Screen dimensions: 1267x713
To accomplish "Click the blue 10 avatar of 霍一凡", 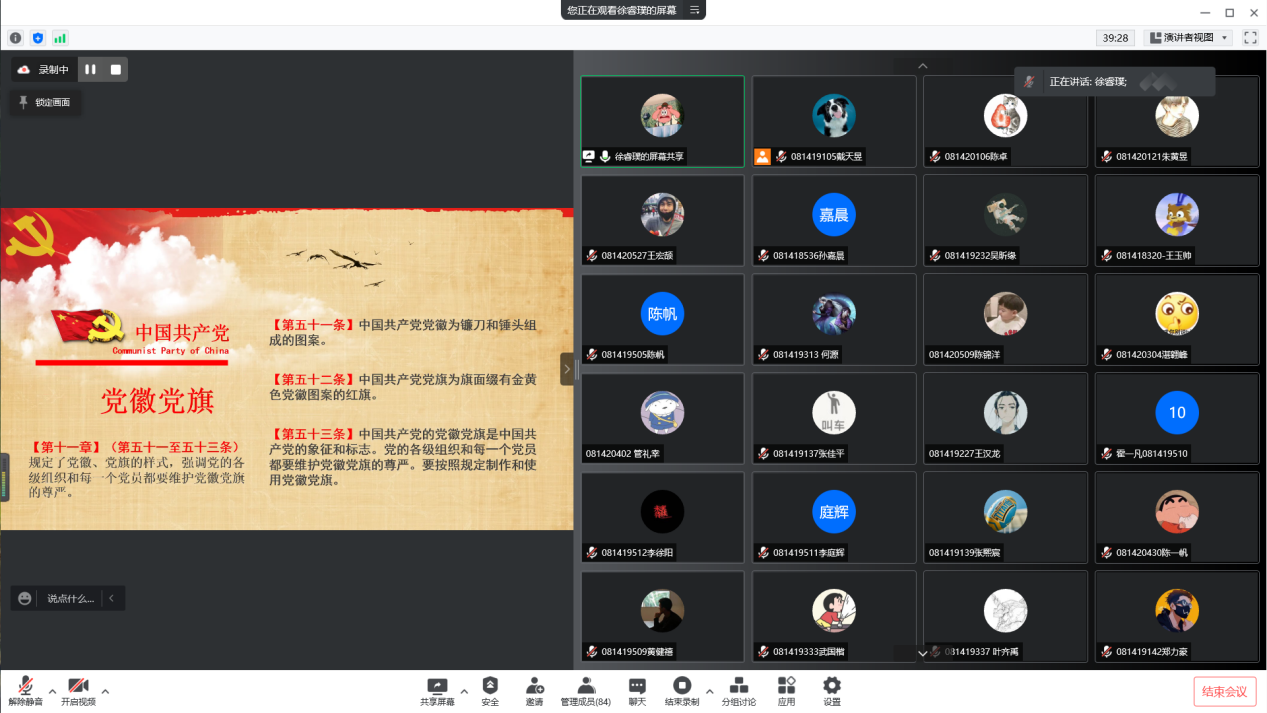I will (x=1177, y=412).
